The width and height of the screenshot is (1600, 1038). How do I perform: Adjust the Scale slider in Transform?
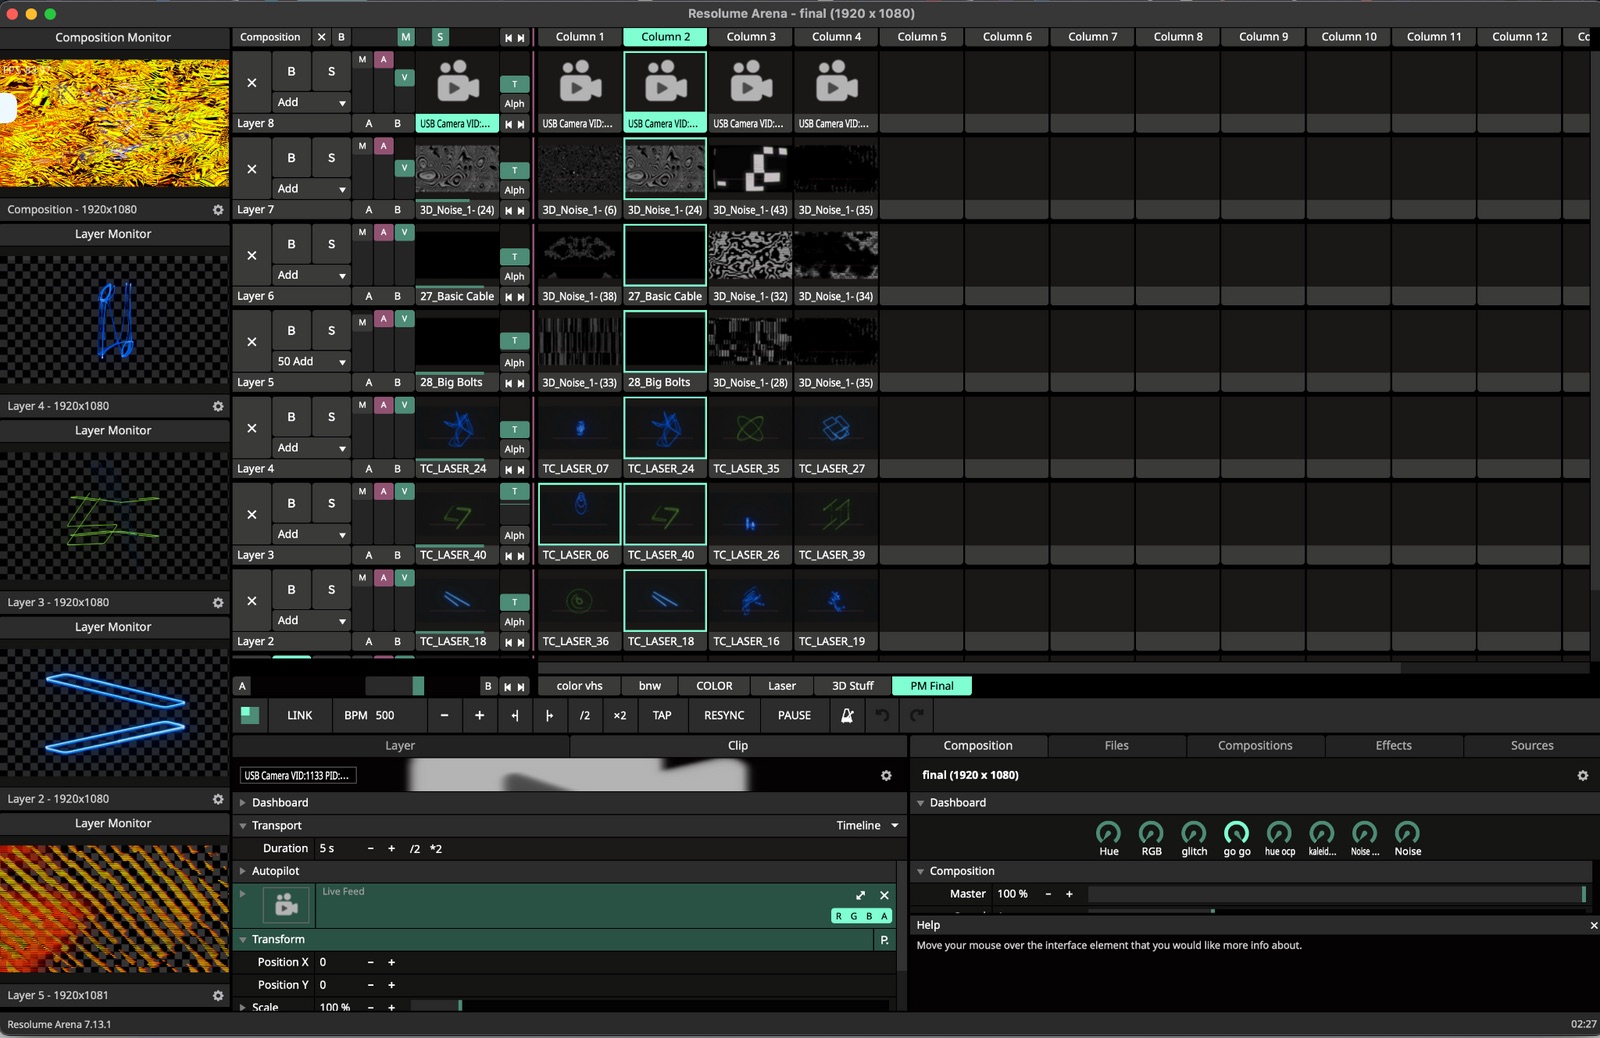648,1006
